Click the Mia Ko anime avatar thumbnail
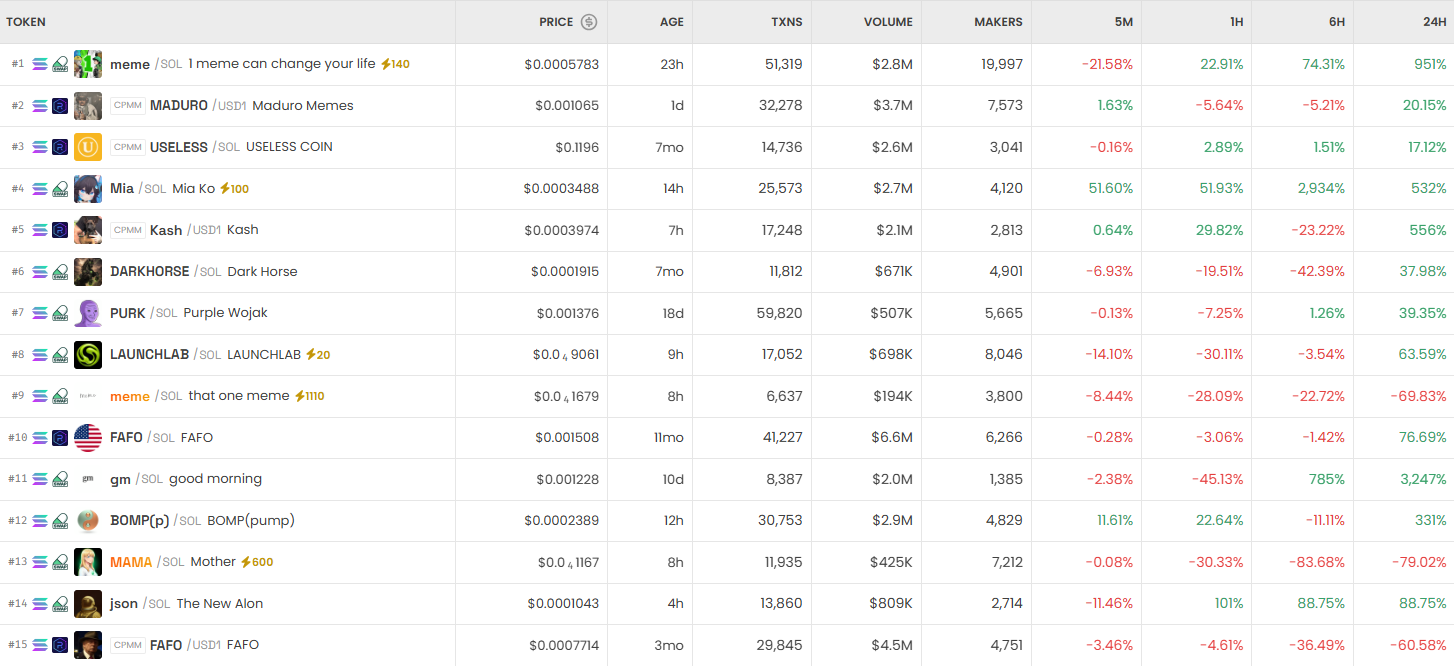The width and height of the screenshot is (1454, 666). (x=88, y=189)
